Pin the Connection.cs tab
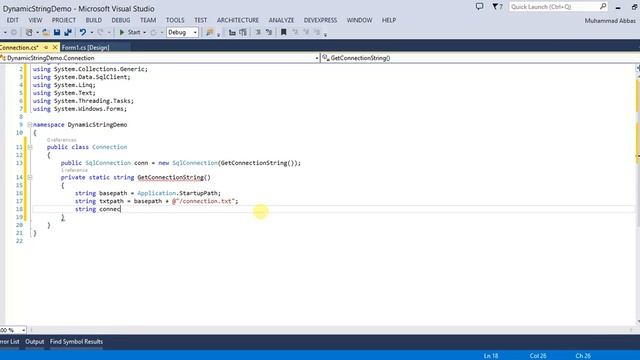 pos(46,47)
